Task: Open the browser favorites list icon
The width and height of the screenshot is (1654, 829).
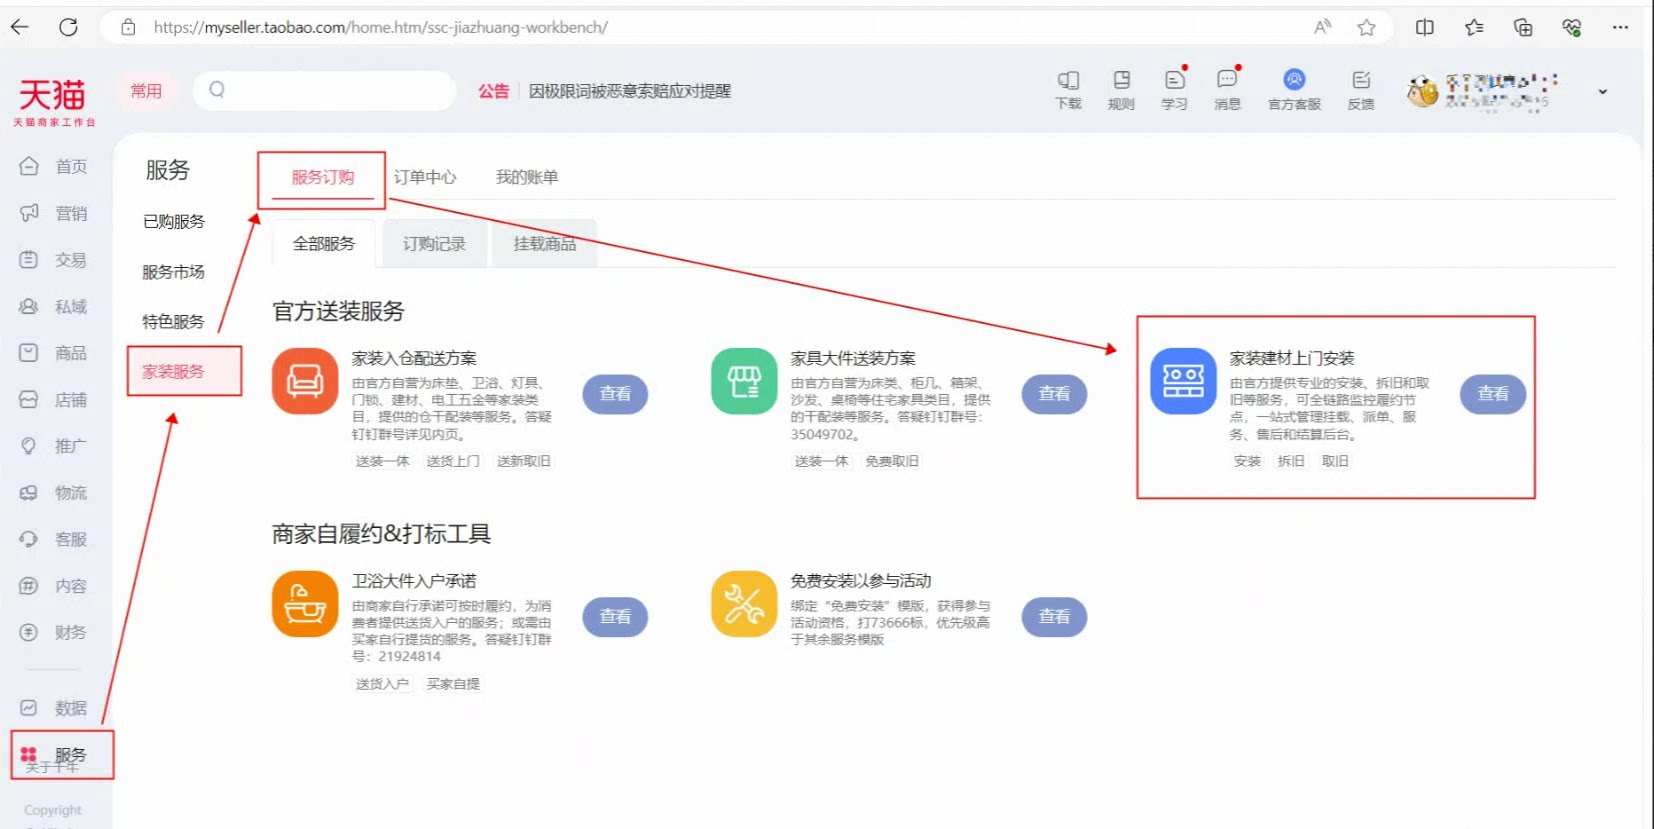Action: 1474,27
